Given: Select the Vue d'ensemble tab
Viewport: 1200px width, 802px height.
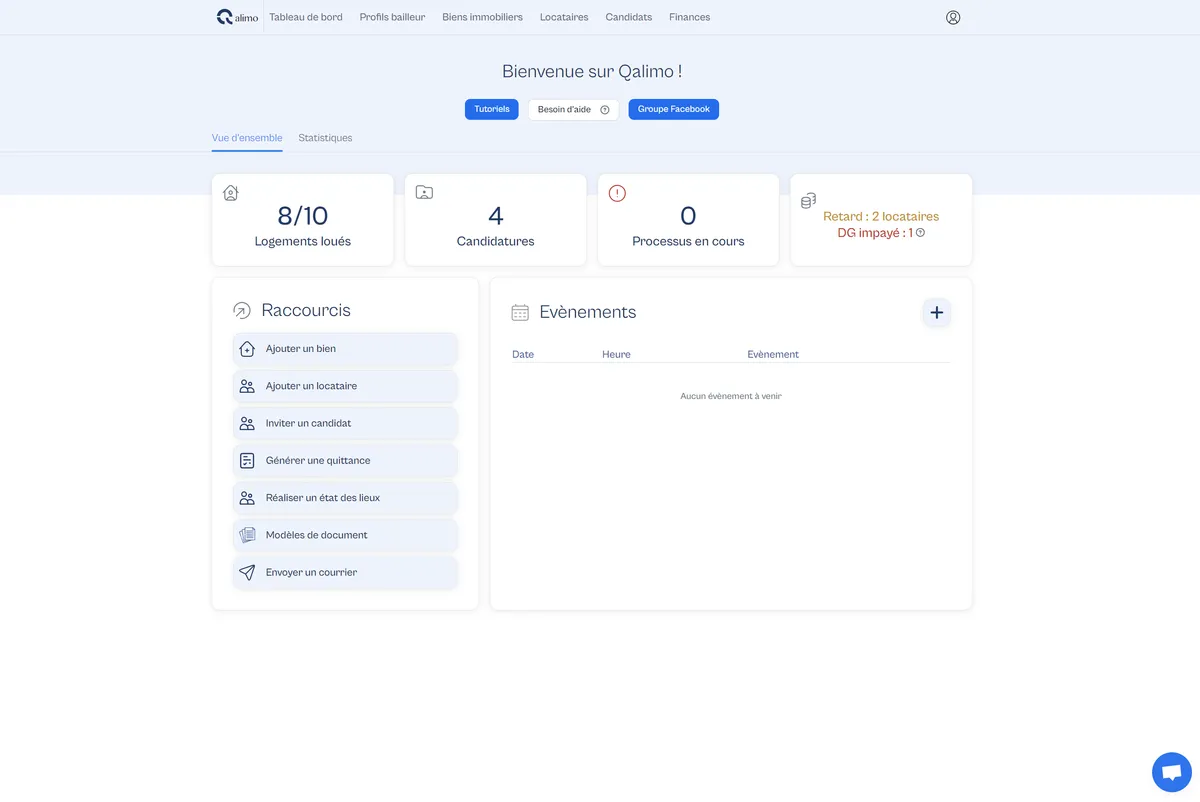Looking at the screenshot, I should 247,138.
